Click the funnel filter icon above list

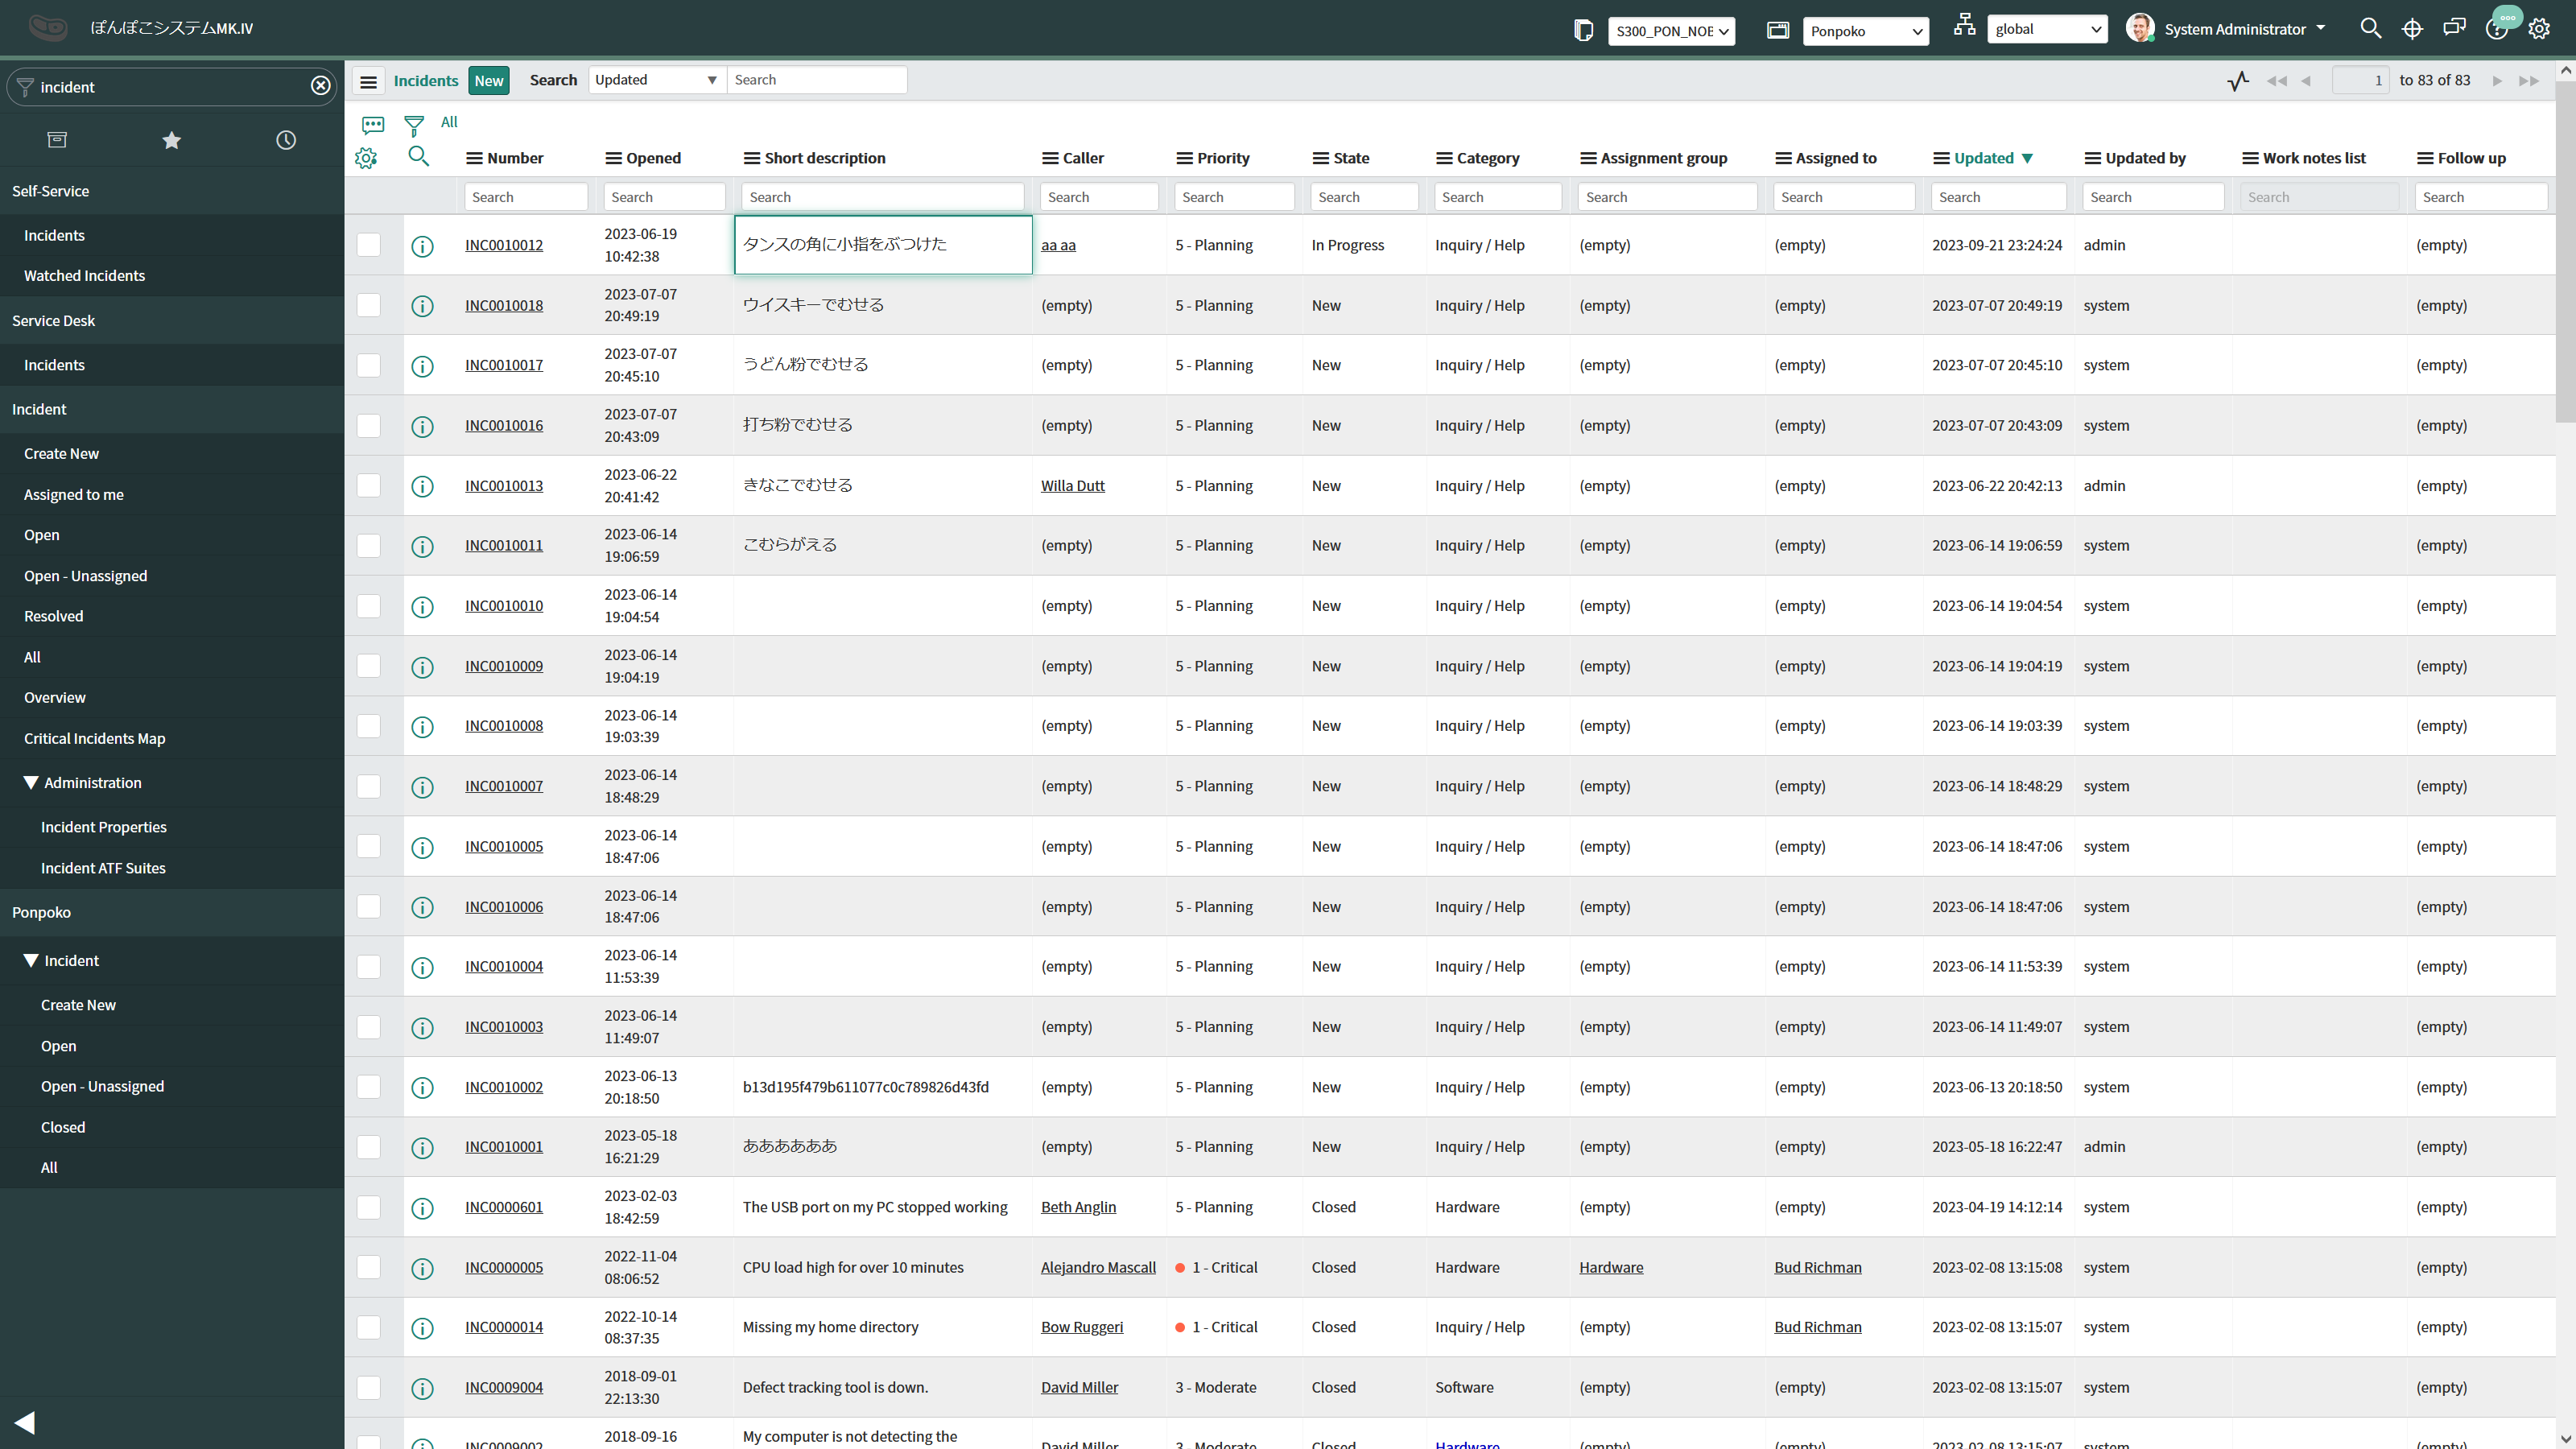point(413,125)
